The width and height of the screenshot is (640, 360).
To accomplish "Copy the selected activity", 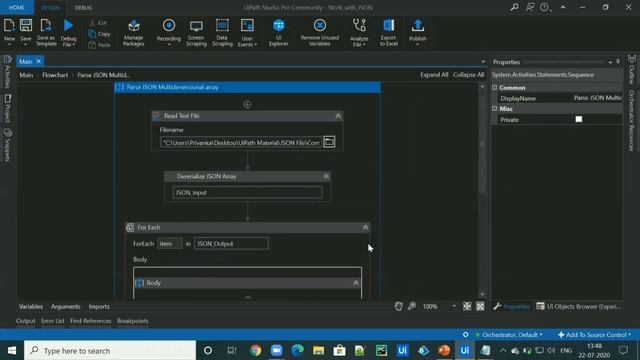I will (99, 34).
